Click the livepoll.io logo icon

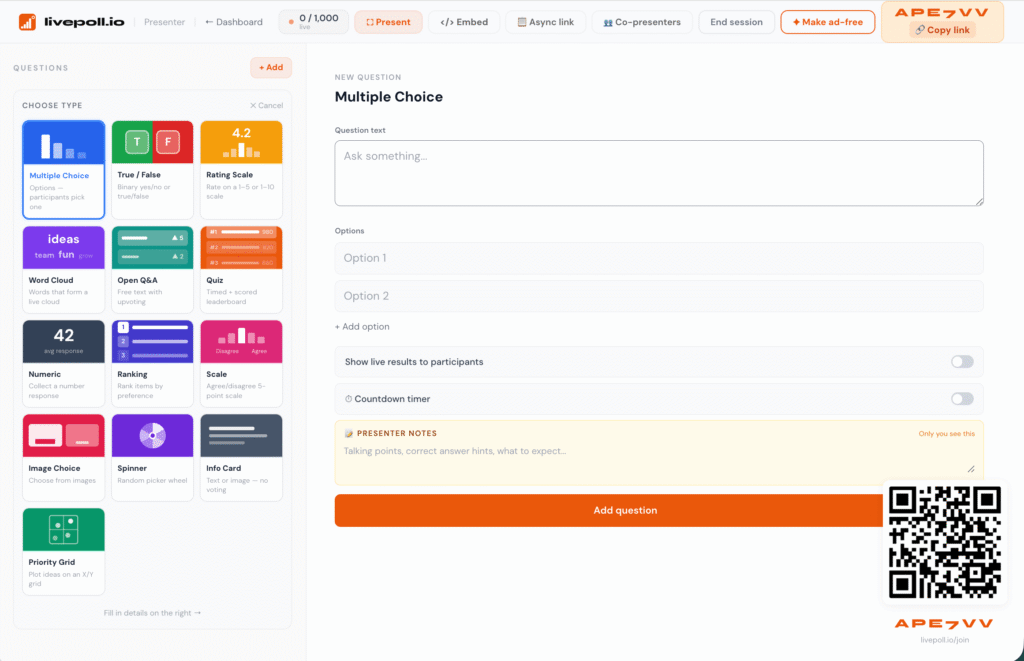27,22
